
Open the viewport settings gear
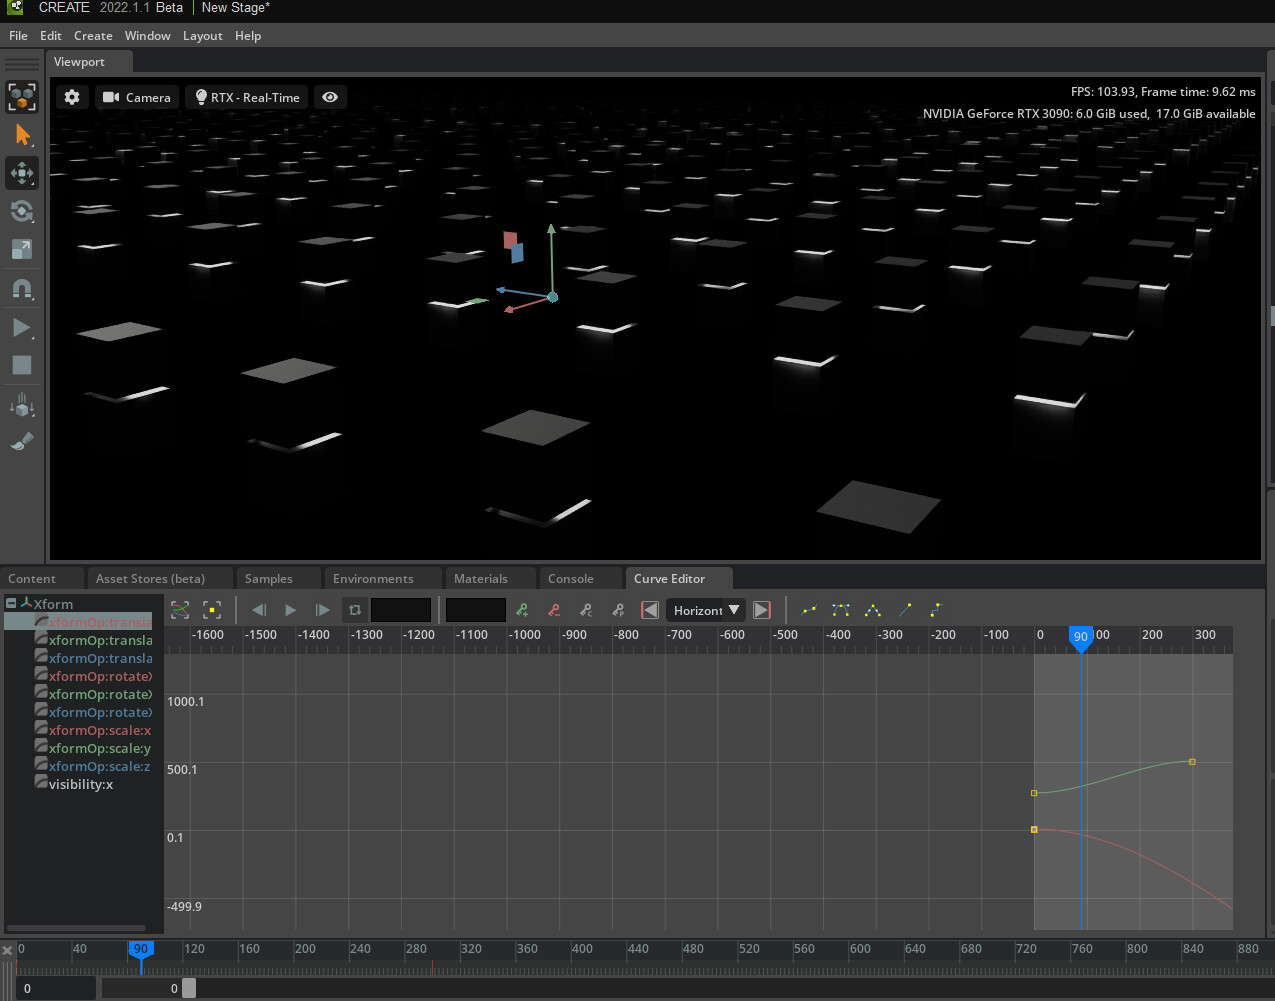pyautogui.click(x=70, y=97)
